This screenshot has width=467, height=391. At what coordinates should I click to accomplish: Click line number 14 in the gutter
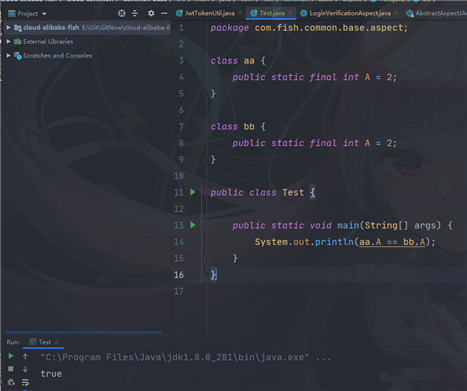point(179,242)
